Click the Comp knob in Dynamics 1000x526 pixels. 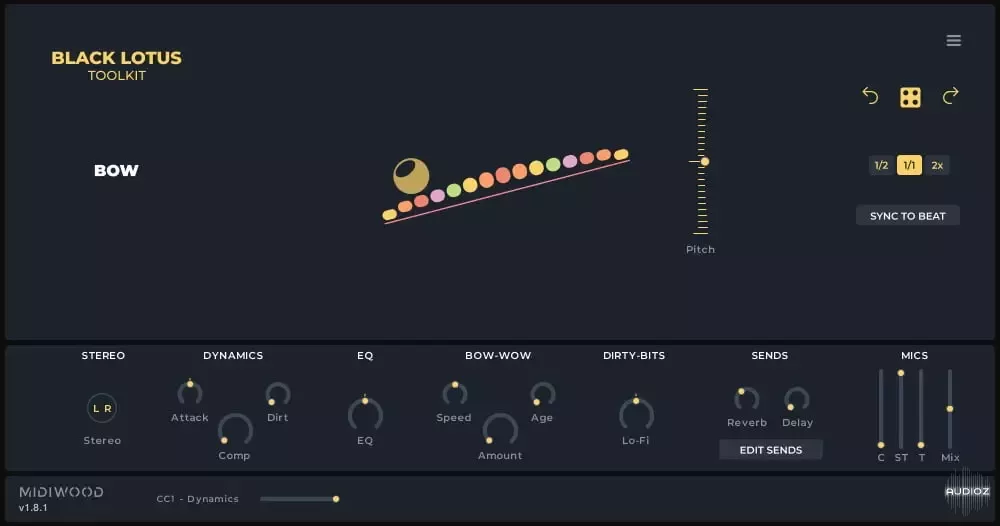[234, 429]
